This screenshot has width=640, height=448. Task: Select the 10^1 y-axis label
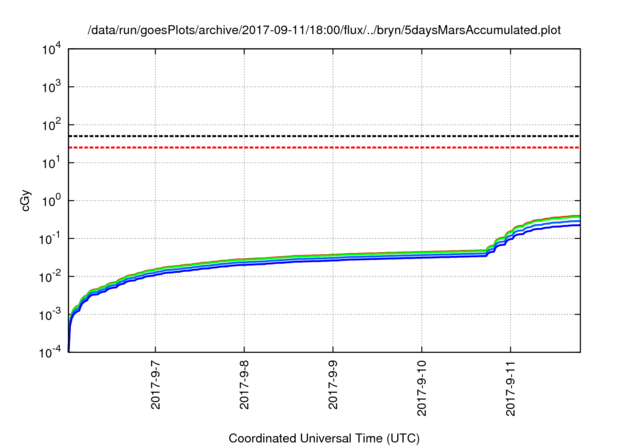[x=51, y=163]
